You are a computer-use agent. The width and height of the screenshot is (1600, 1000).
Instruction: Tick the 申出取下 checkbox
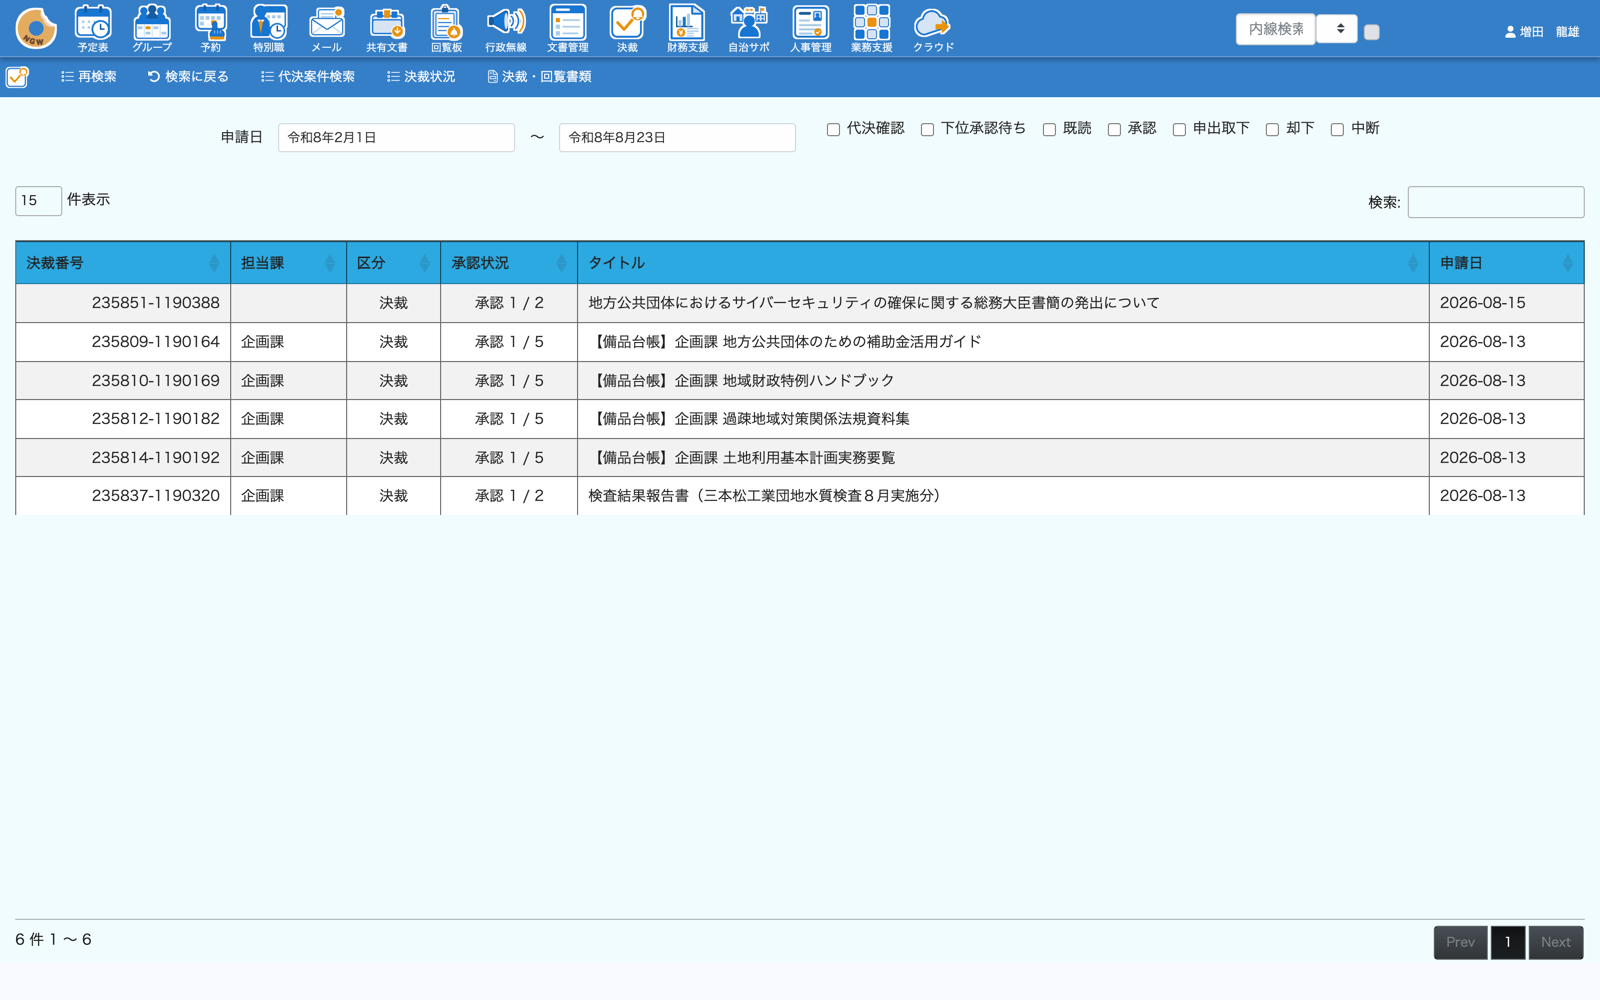(x=1179, y=130)
